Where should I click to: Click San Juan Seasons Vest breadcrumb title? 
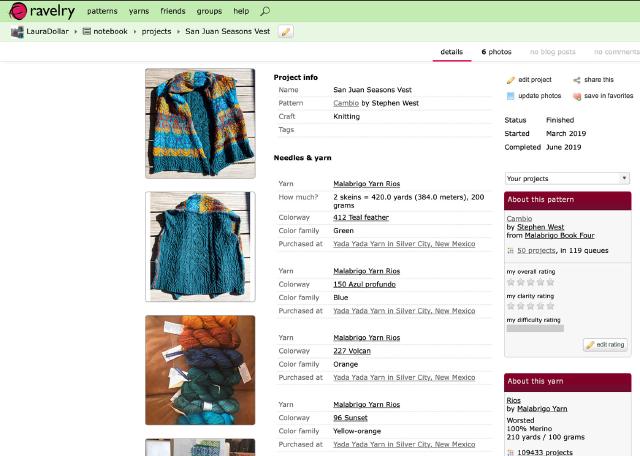[227, 31]
